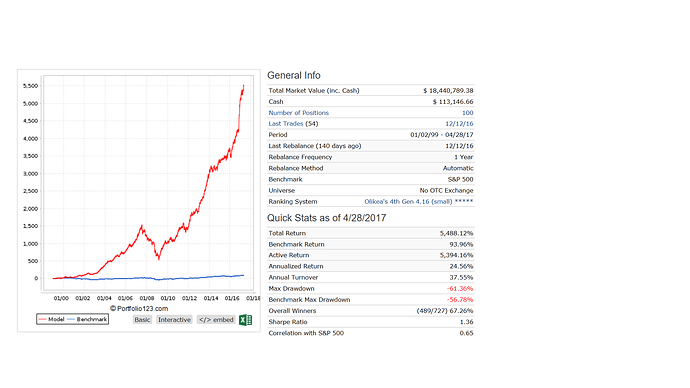Toggle Model series in chart legend
690x388 pixels.
tap(51, 319)
